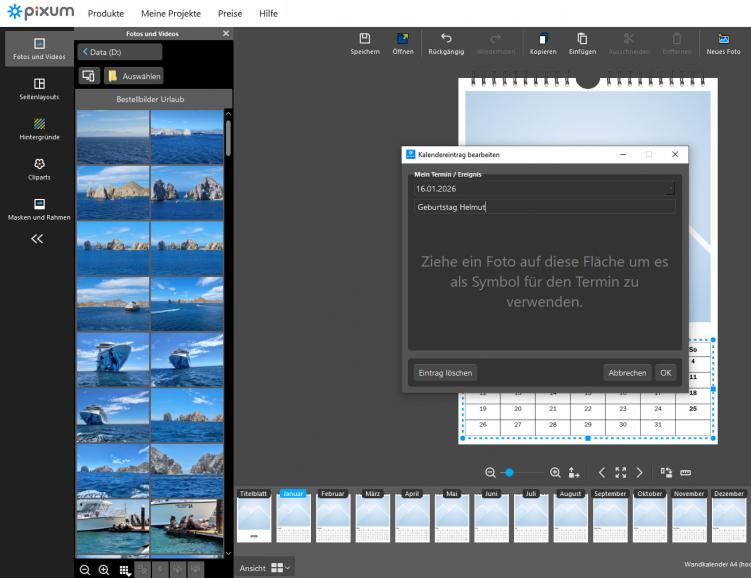Viewport: 751px width, 578px height.
Task: Zoom in on photo thumbnails with the magnifier plus
Action: 104,569
